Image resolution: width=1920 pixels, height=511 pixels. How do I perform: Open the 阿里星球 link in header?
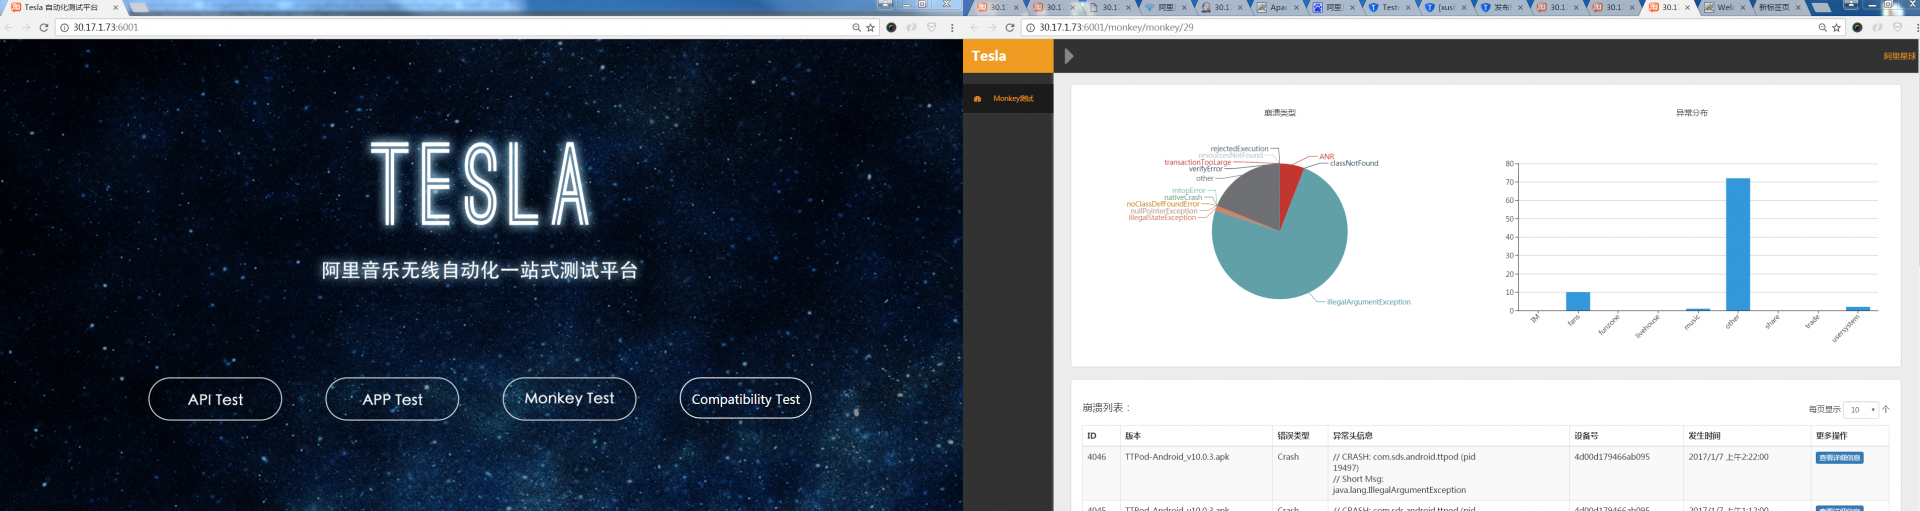(1899, 56)
